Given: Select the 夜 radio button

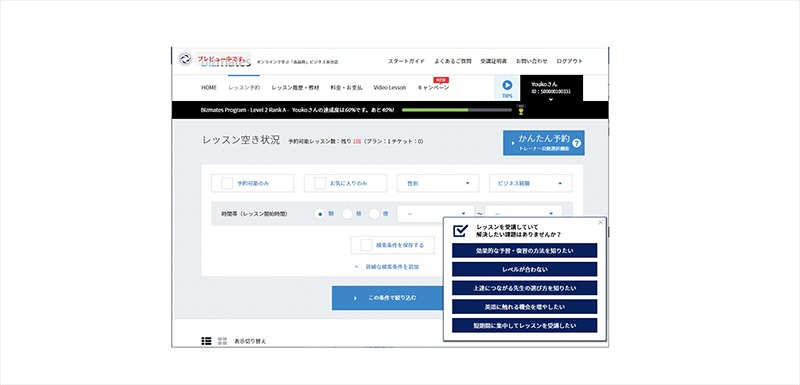Looking at the screenshot, I should pyautogui.click(x=374, y=214).
